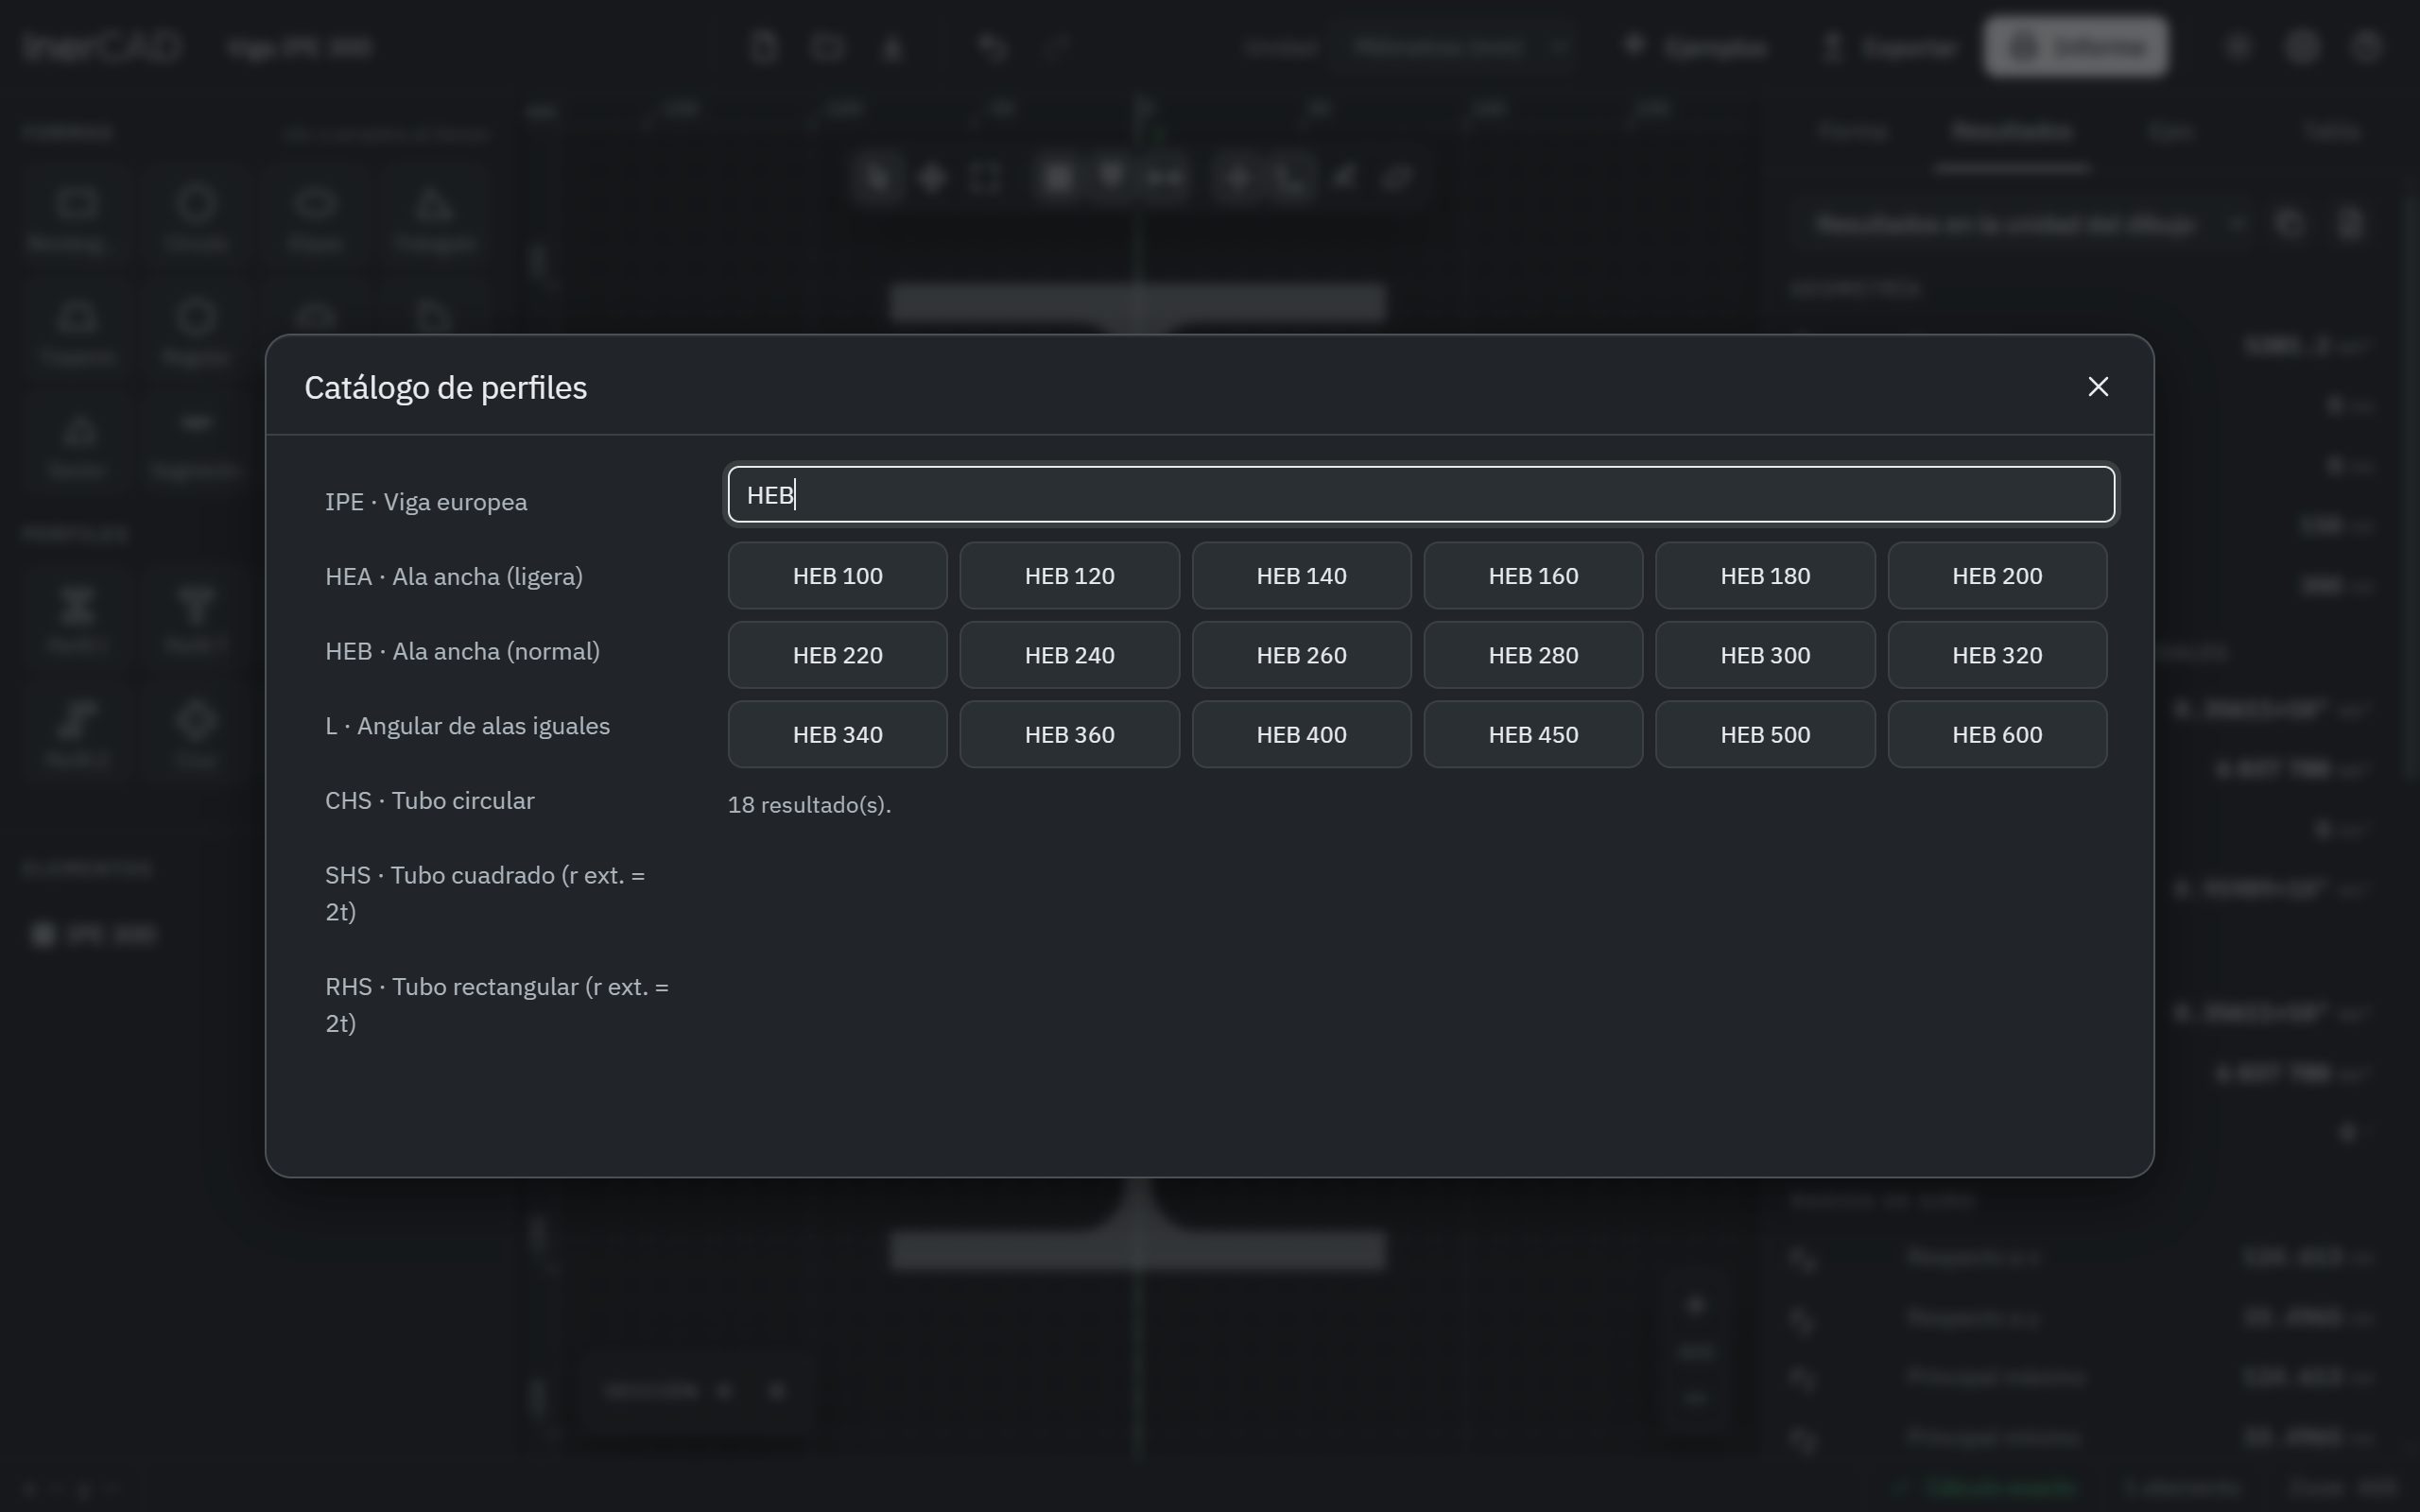Viewport: 2420px width, 1512px height.
Task: Insert the HEB 240 profile
Action: (1070, 655)
